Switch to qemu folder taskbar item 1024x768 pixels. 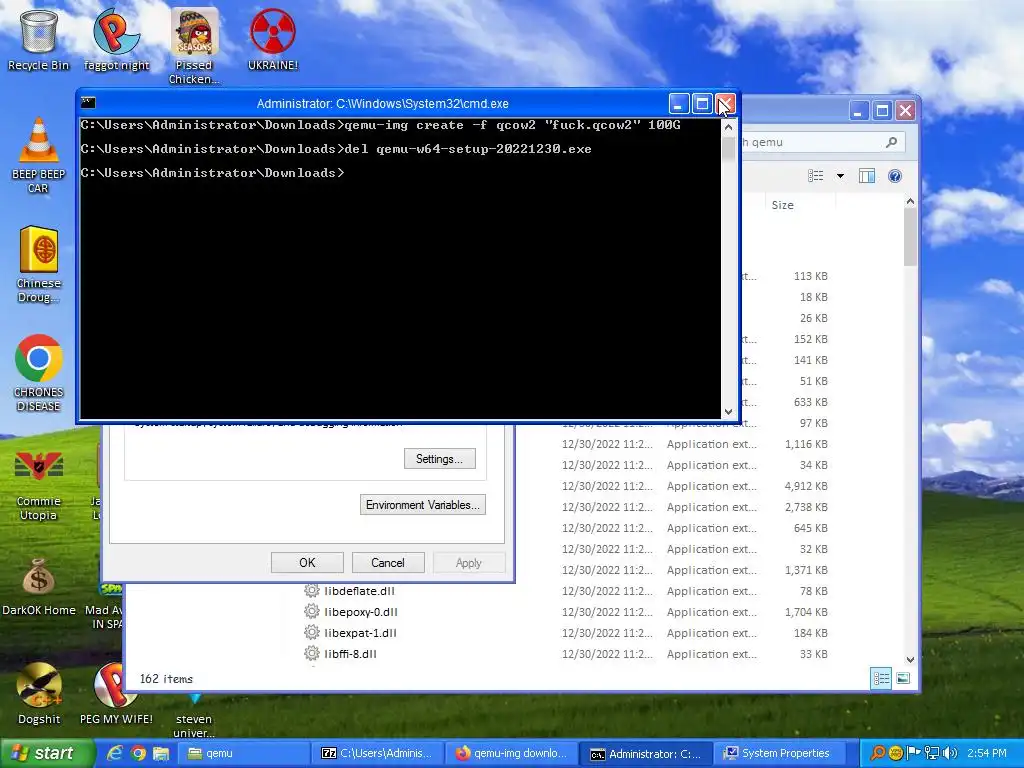tap(243, 753)
